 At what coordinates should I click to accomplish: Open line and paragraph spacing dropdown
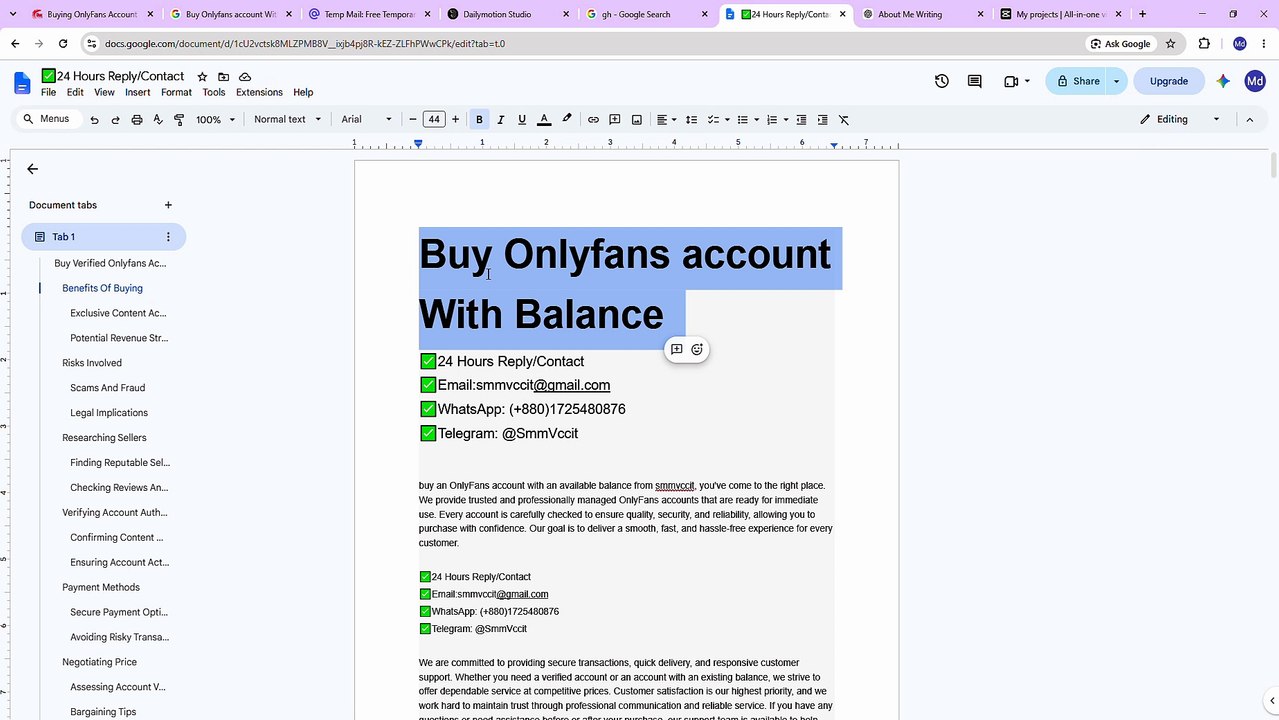point(691,120)
